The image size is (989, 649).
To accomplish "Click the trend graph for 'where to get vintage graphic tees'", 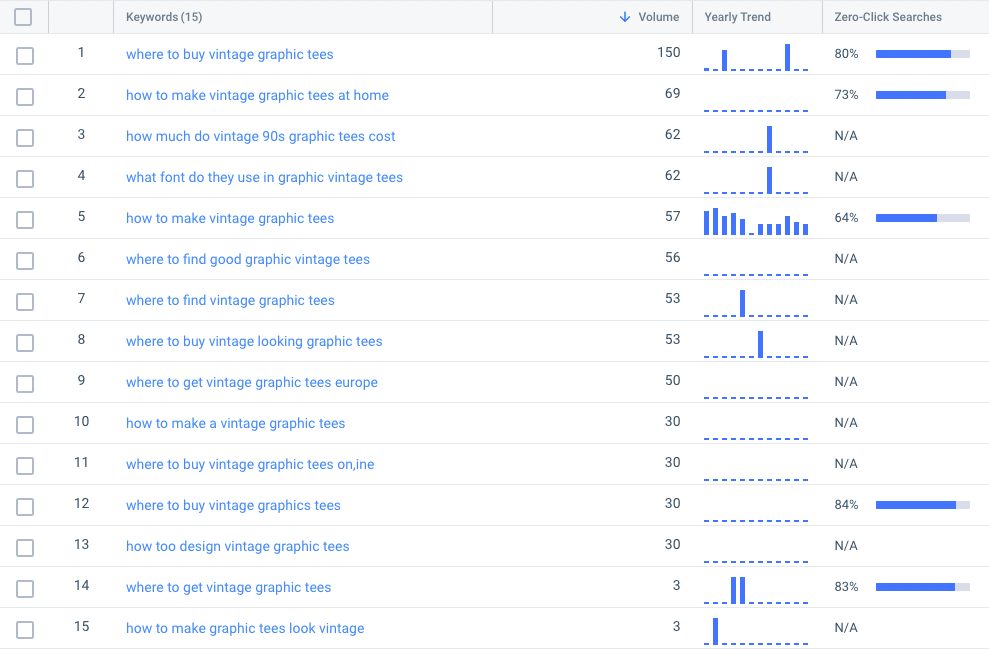I will pyautogui.click(x=757, y=587).
